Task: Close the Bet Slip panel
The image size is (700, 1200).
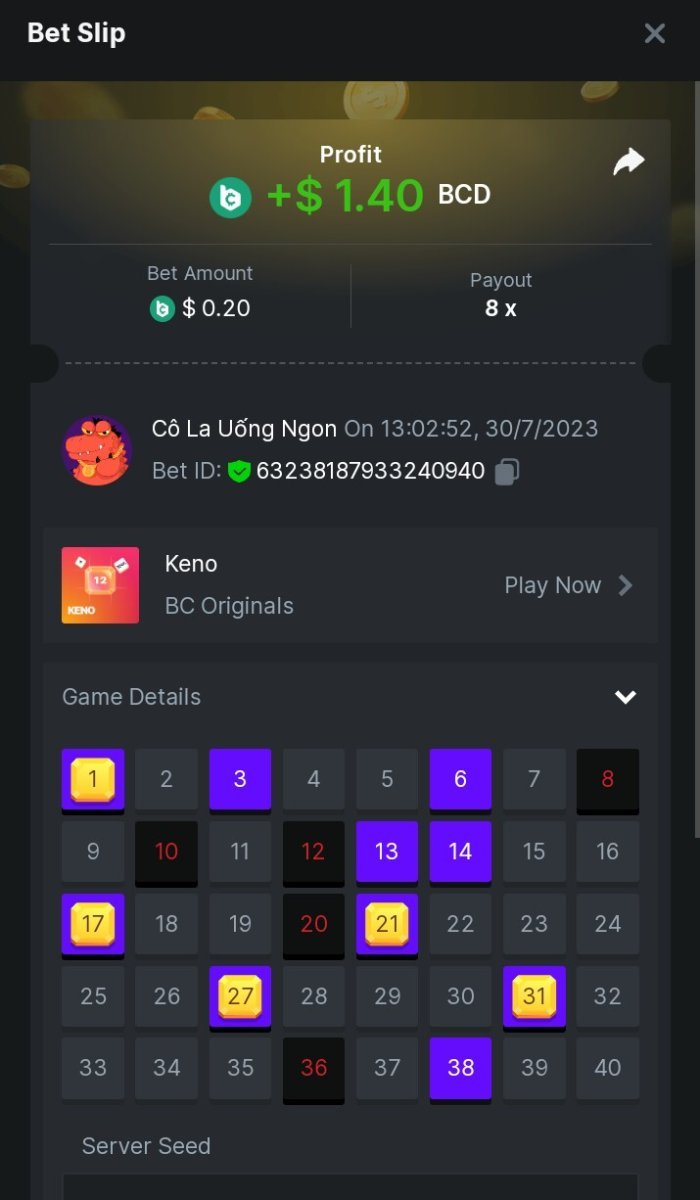Action: pos(655,33)
